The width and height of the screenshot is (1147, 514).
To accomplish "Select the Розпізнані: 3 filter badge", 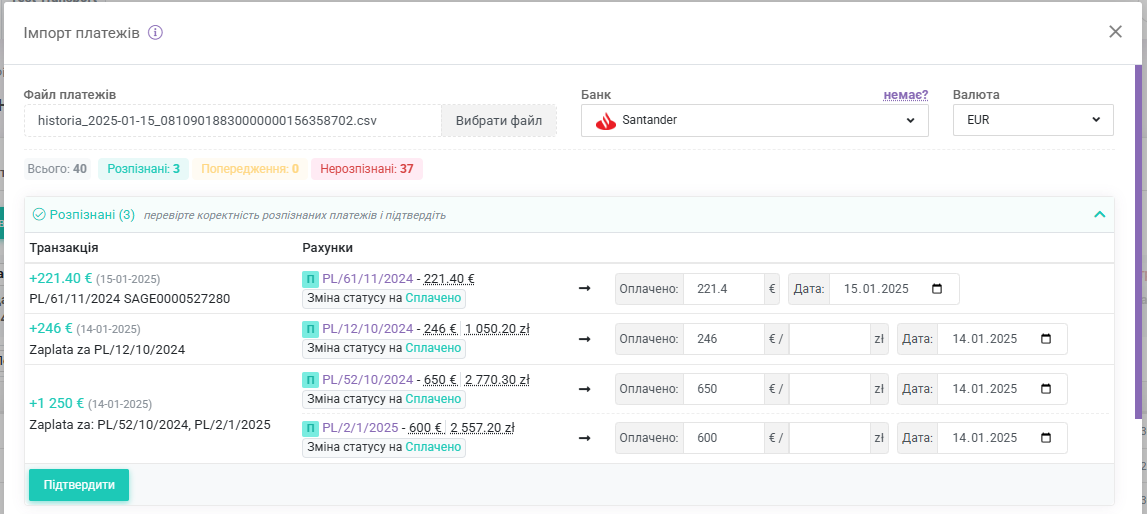I will [x=143, y=169].
